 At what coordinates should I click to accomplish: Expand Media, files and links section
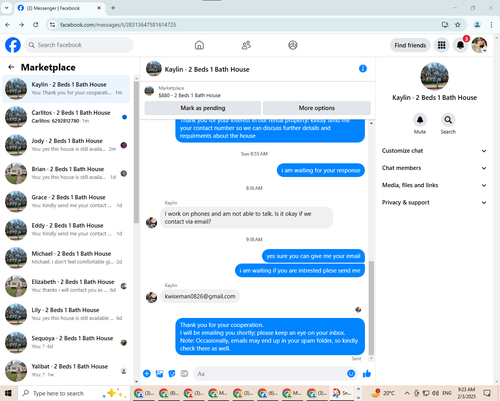tap(434, 185)
